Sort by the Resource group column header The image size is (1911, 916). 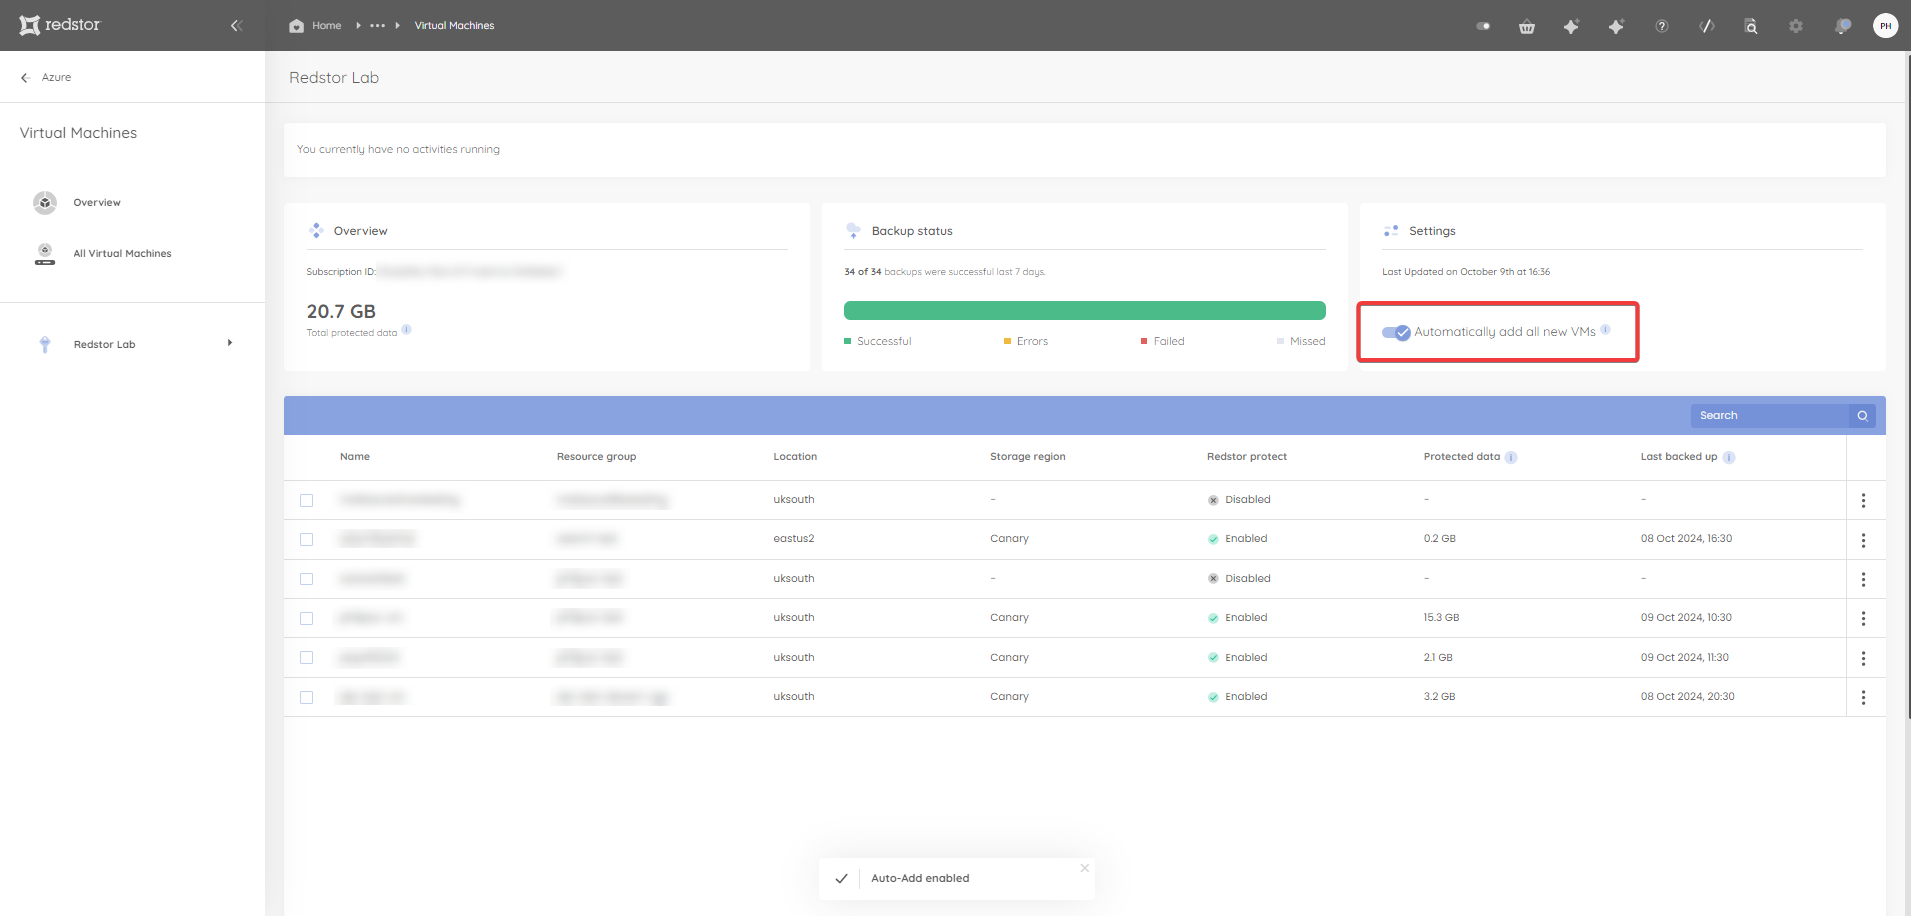tap(596, 457)
